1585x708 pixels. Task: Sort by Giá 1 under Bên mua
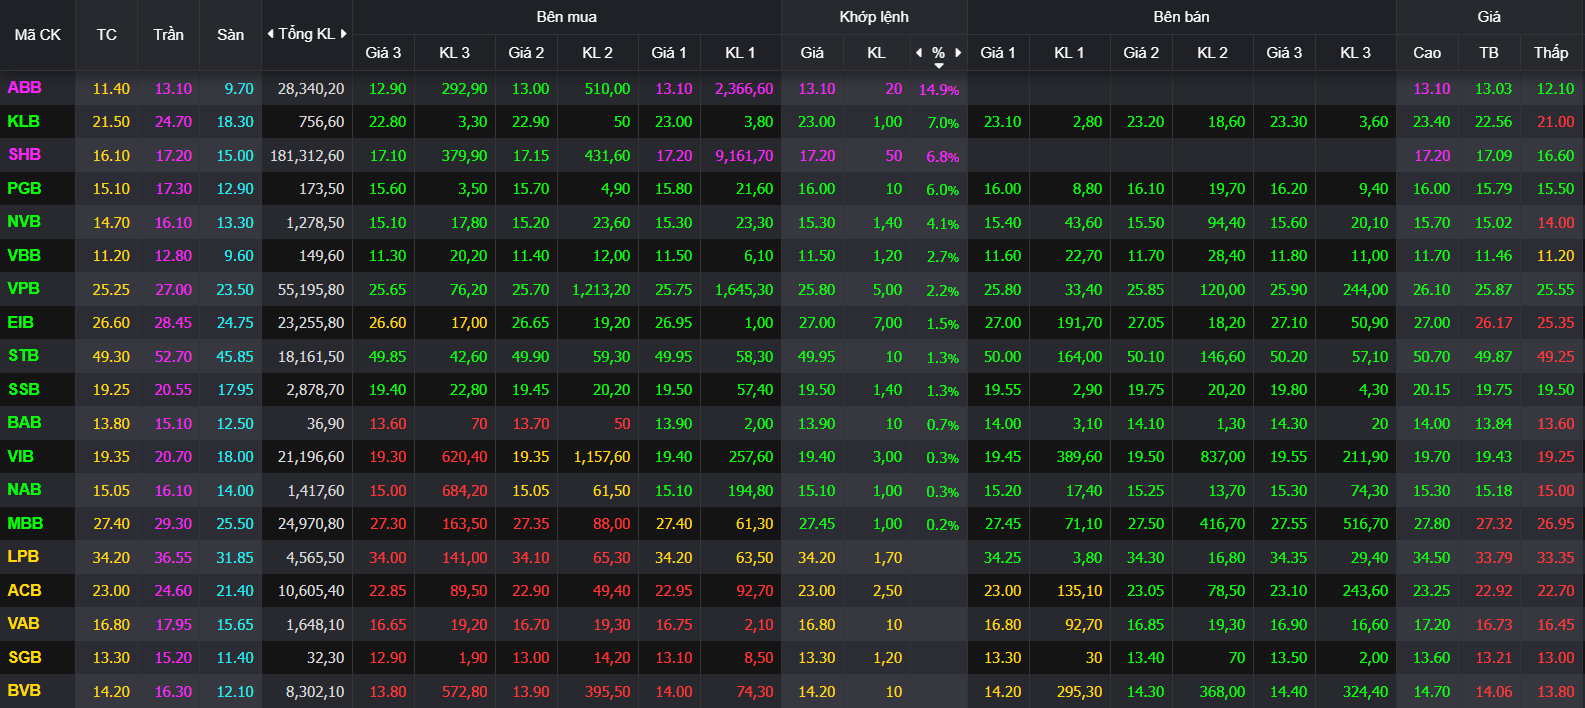click(x=669, y=52)
